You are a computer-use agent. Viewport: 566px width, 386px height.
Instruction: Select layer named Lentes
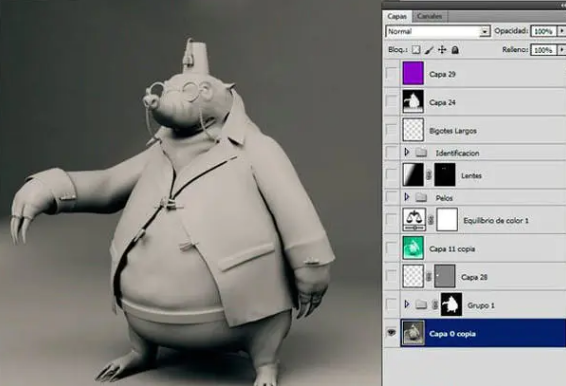coord(471,176)
